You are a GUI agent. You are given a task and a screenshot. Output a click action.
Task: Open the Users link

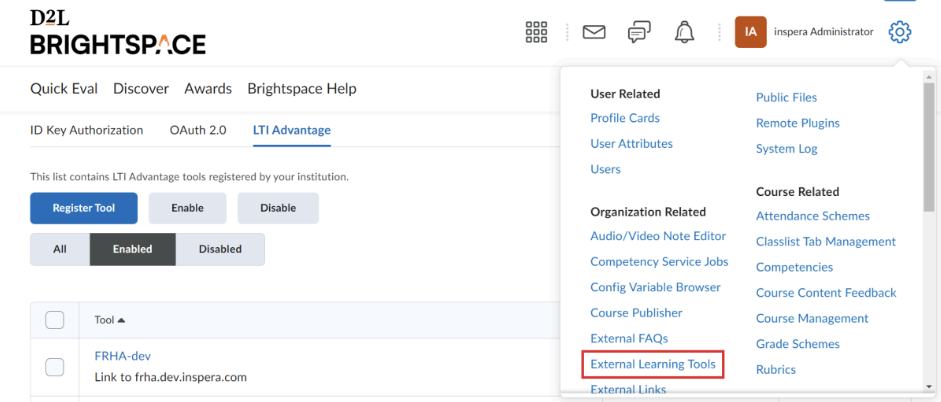(x=606, y=169)
